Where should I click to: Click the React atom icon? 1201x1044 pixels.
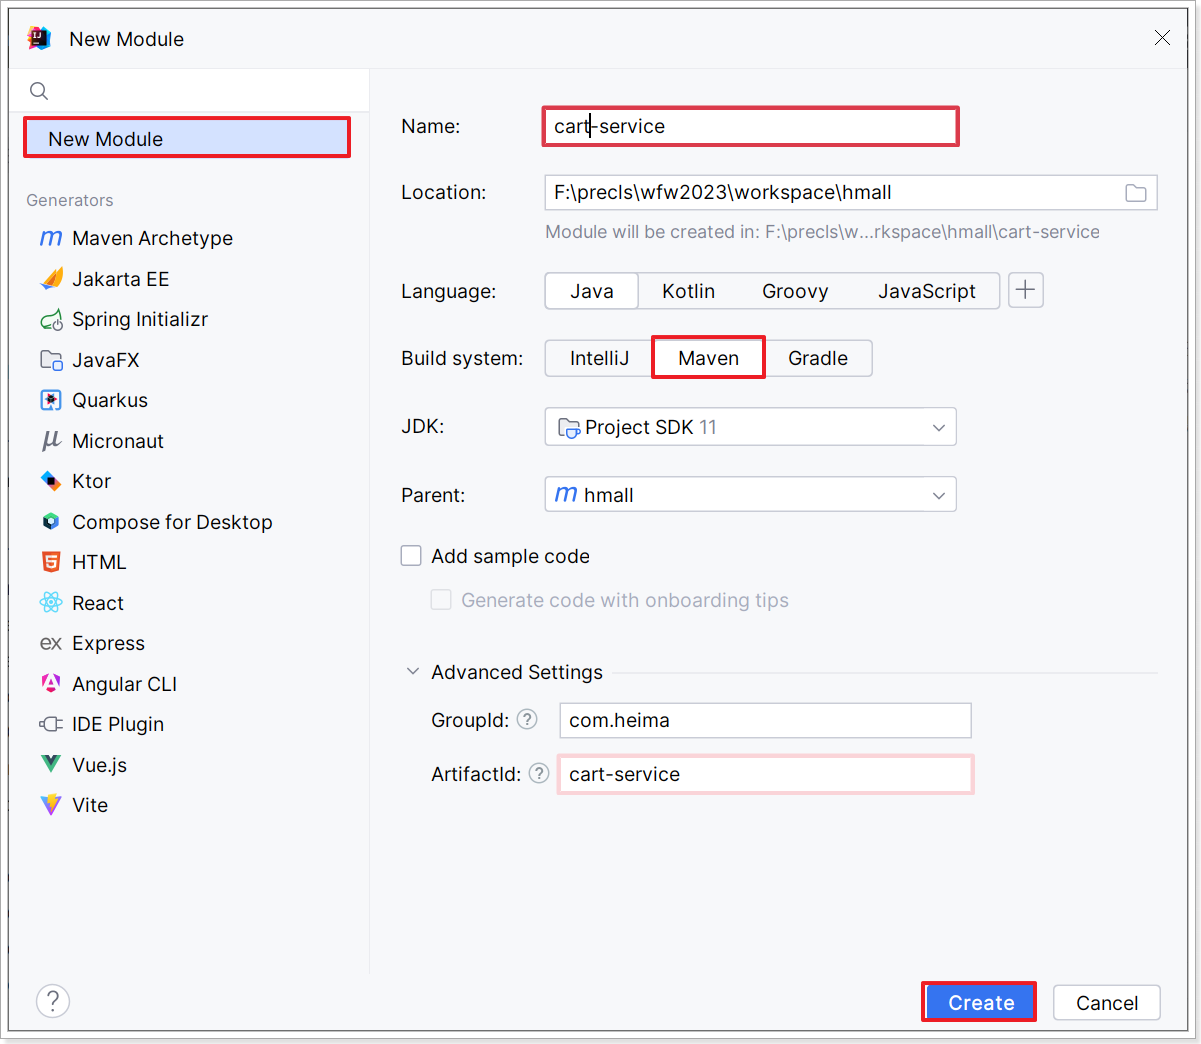click(51, 603)
